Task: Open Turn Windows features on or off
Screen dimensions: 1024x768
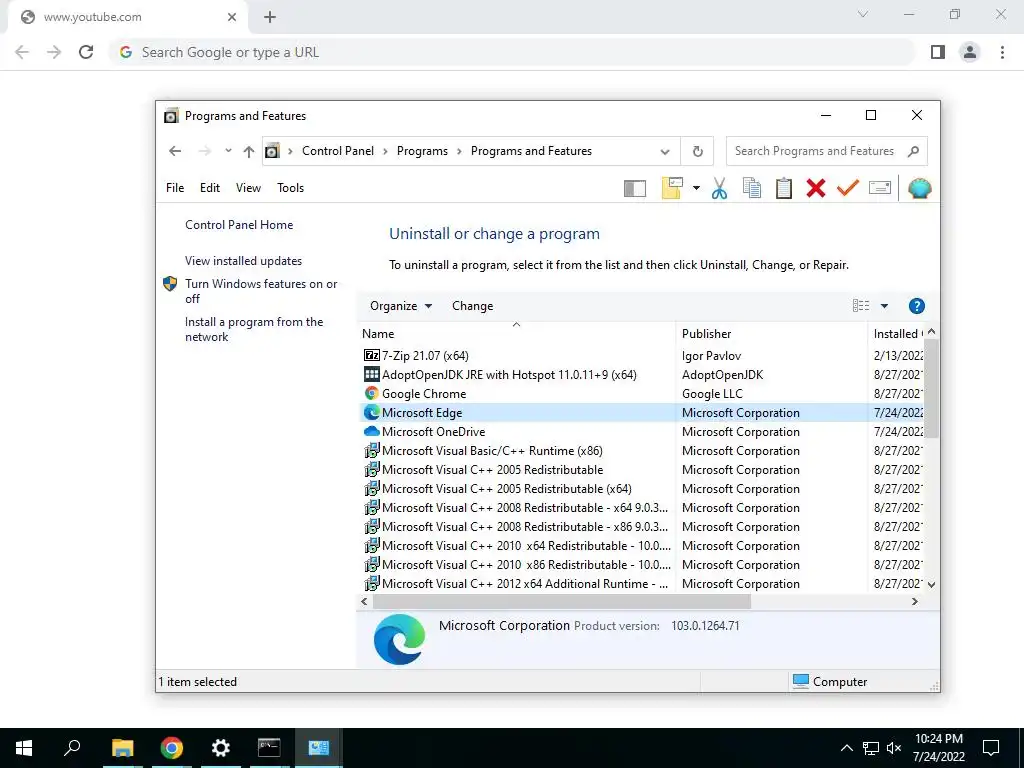Action: (261, 291)
